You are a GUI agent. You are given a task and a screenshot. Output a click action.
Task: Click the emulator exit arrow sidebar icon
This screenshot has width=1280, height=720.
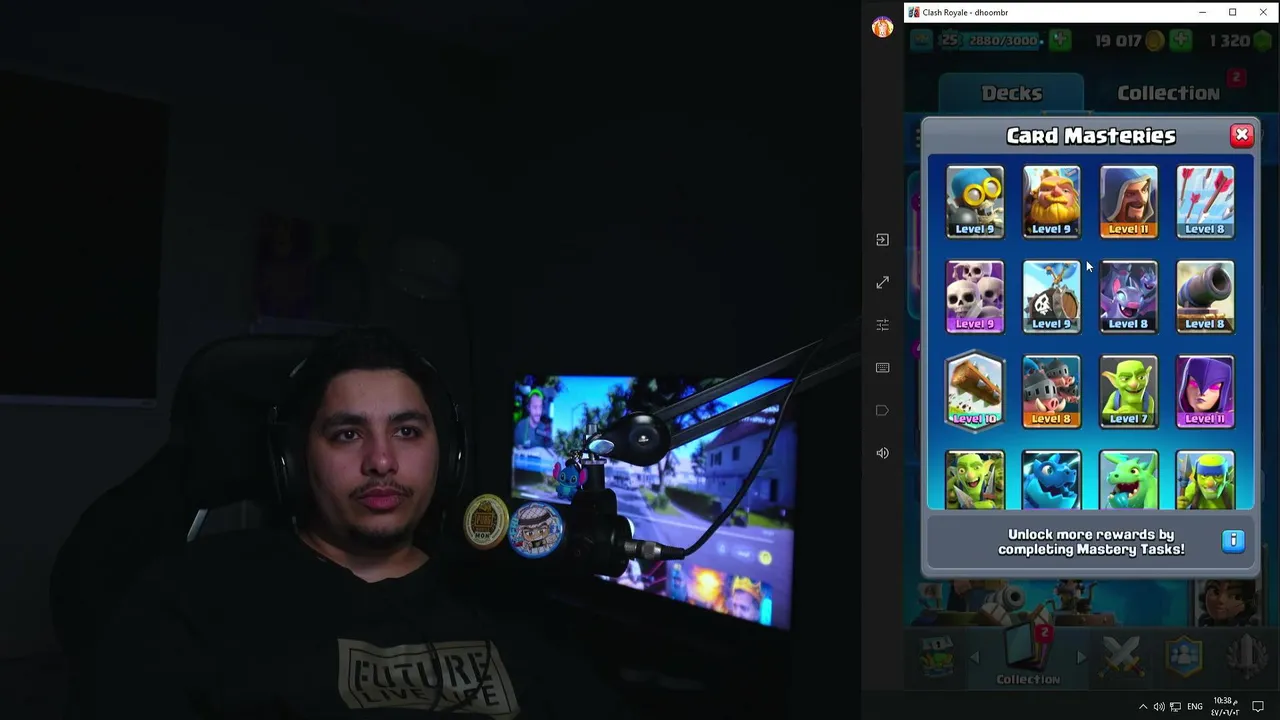[882, 240]
